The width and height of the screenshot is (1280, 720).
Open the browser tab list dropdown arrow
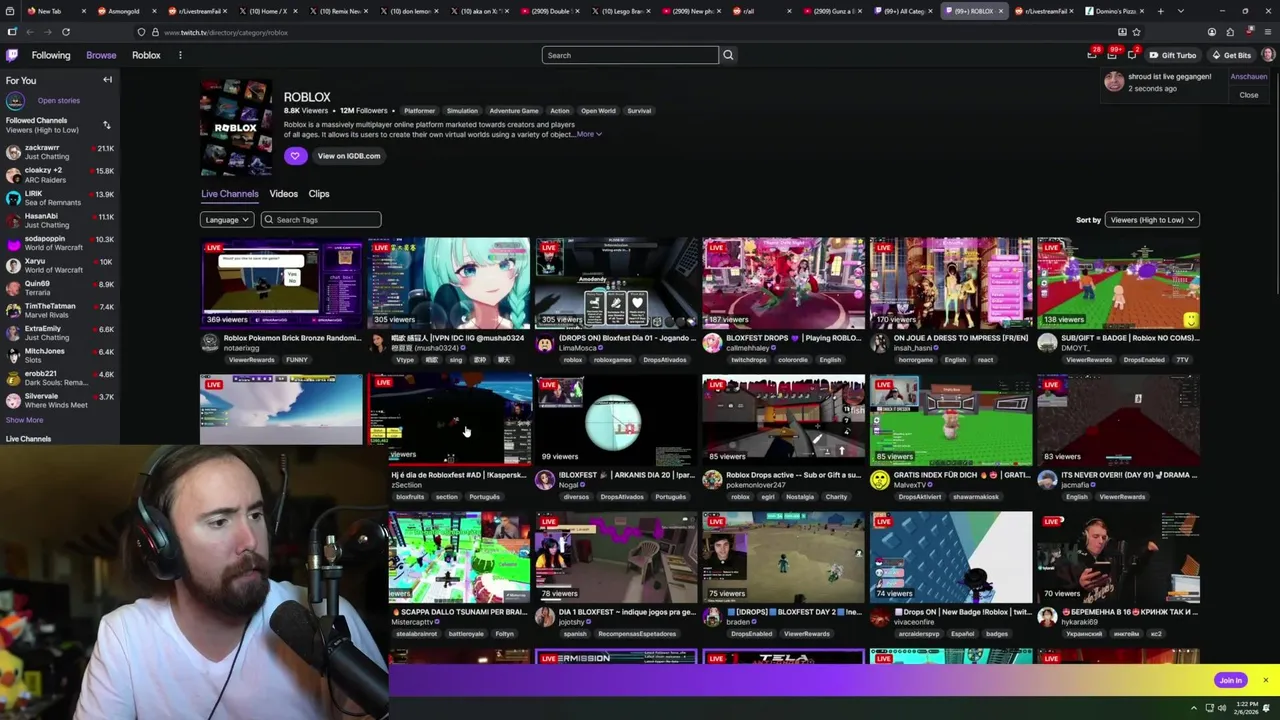click(1181, 11)
